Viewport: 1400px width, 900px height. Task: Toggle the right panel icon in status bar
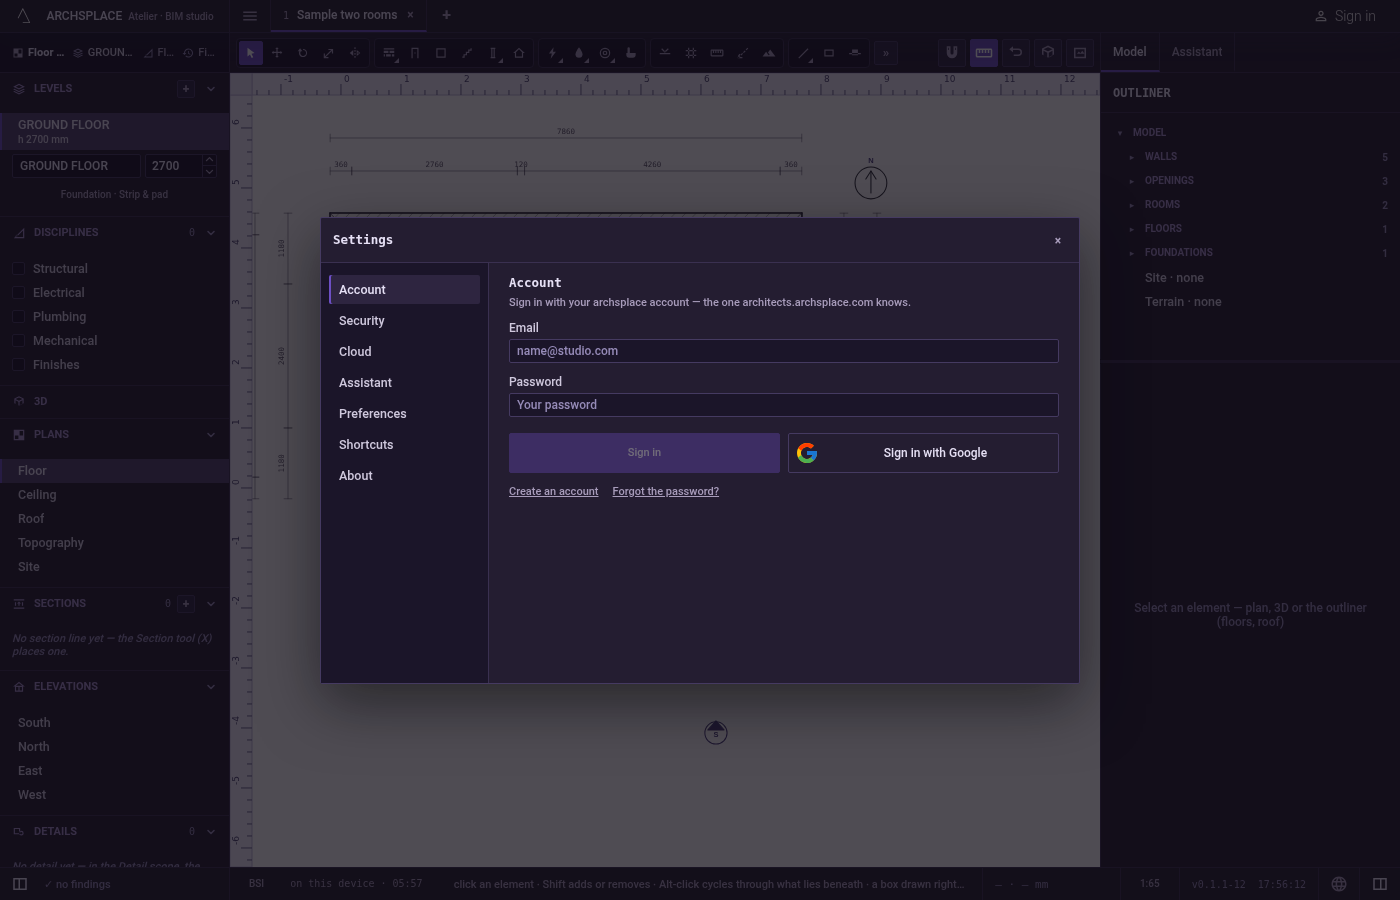1380,884
